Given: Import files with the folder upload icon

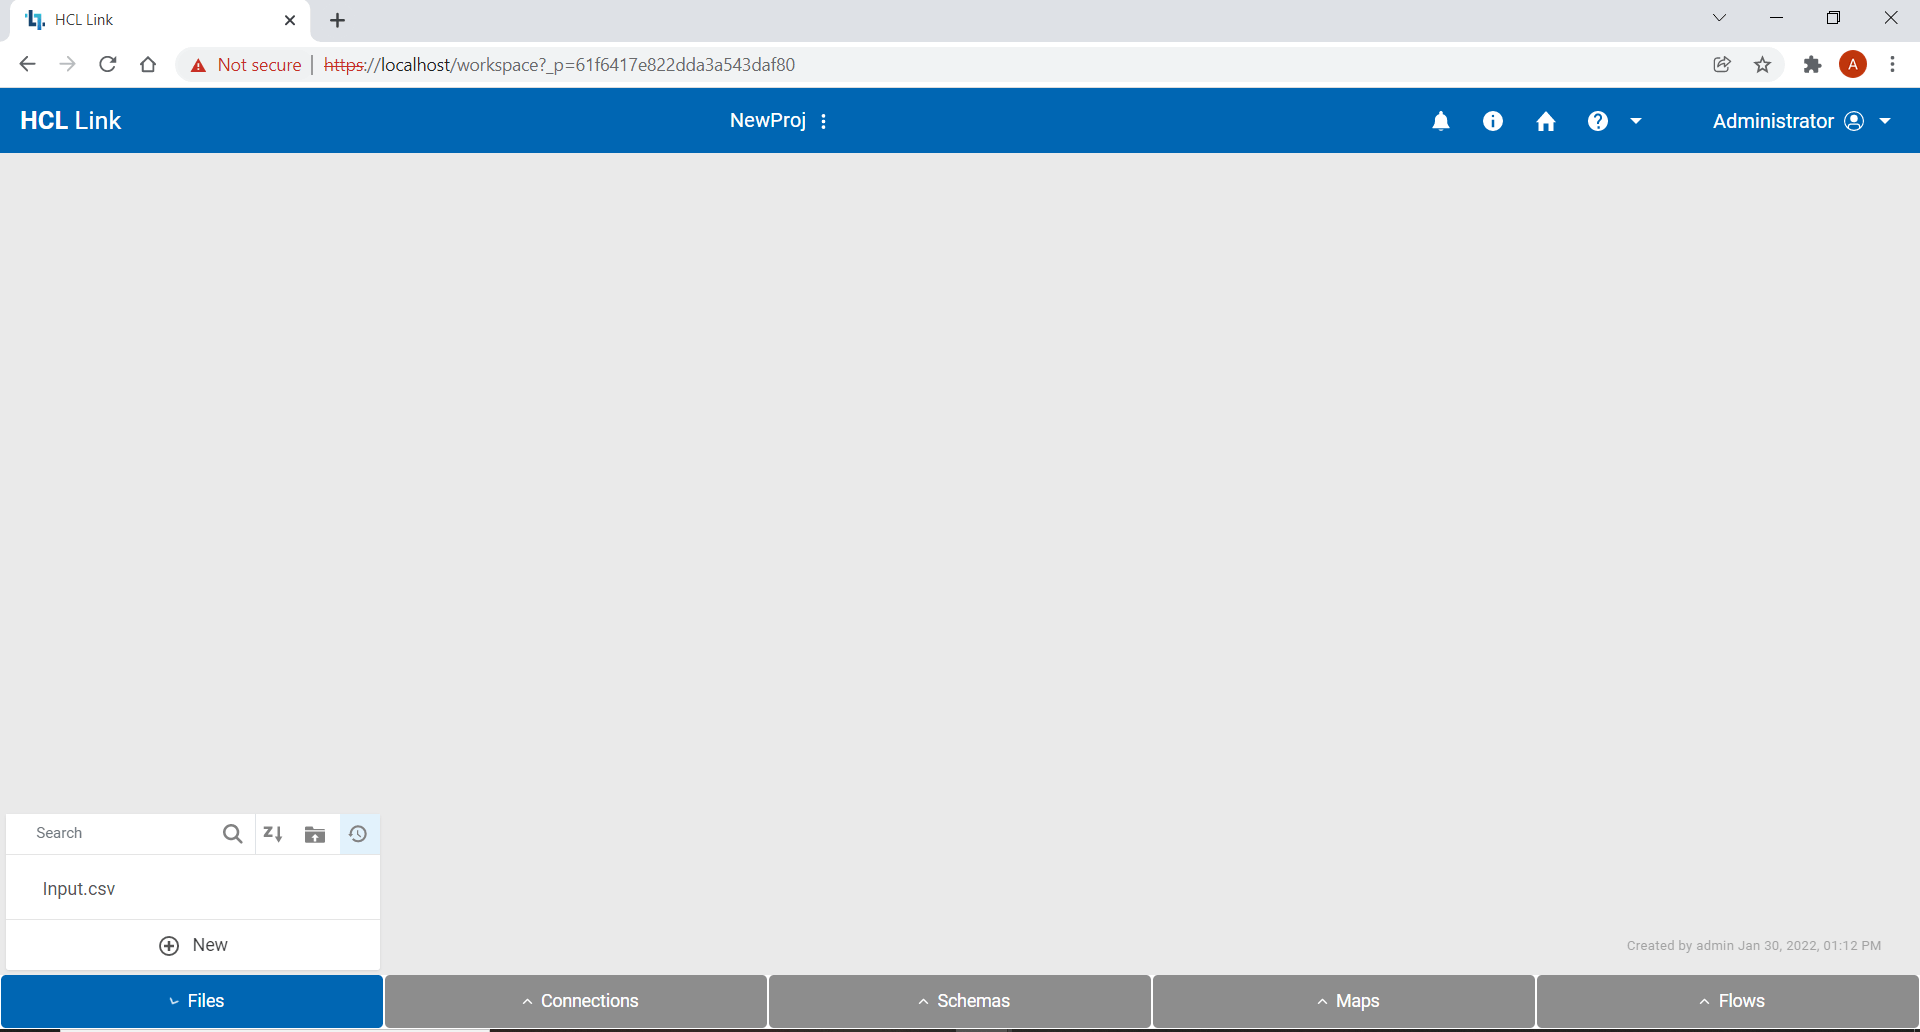Looking at the screenshot, I should tap(314, 833).
